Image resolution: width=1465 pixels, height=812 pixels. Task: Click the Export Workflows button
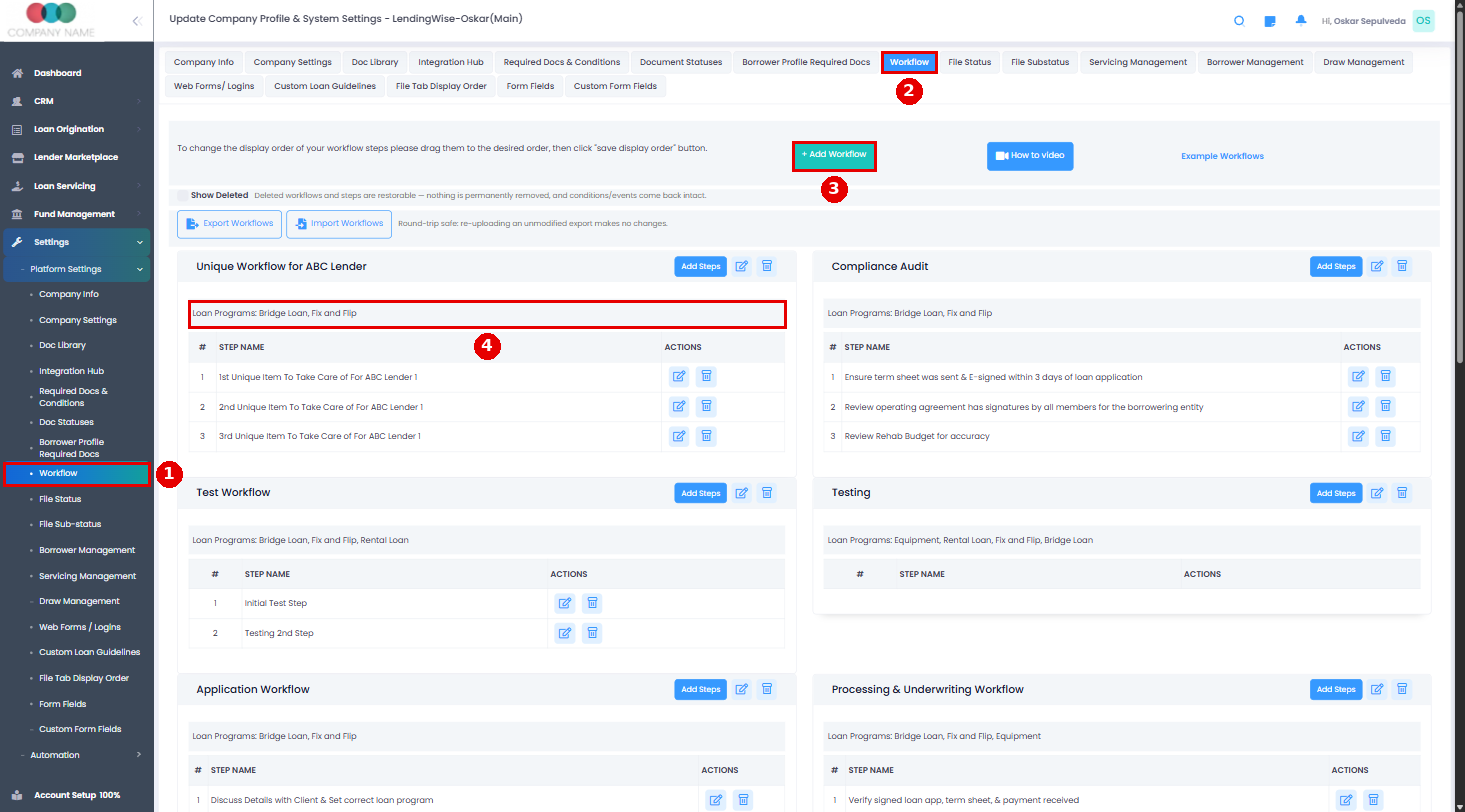(x=229, y=224)
